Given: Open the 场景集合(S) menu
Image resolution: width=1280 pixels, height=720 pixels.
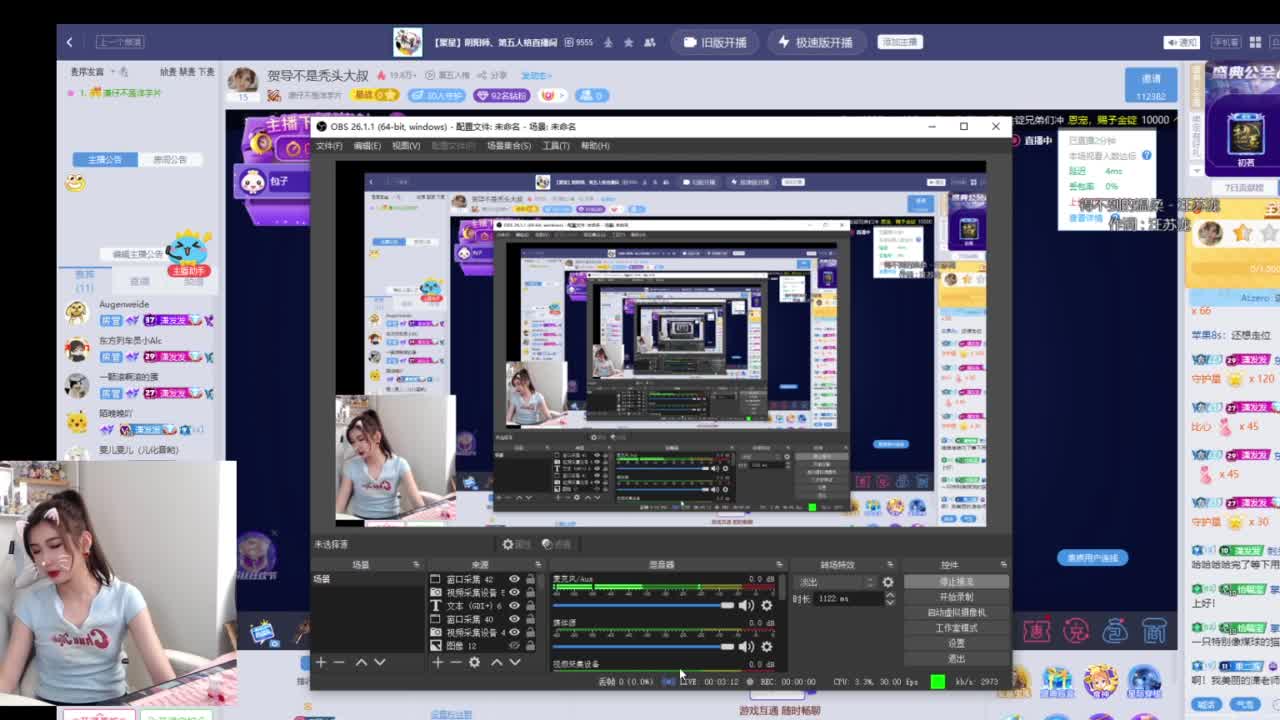Looking at the screenshot, I should [x=508, y=146].
